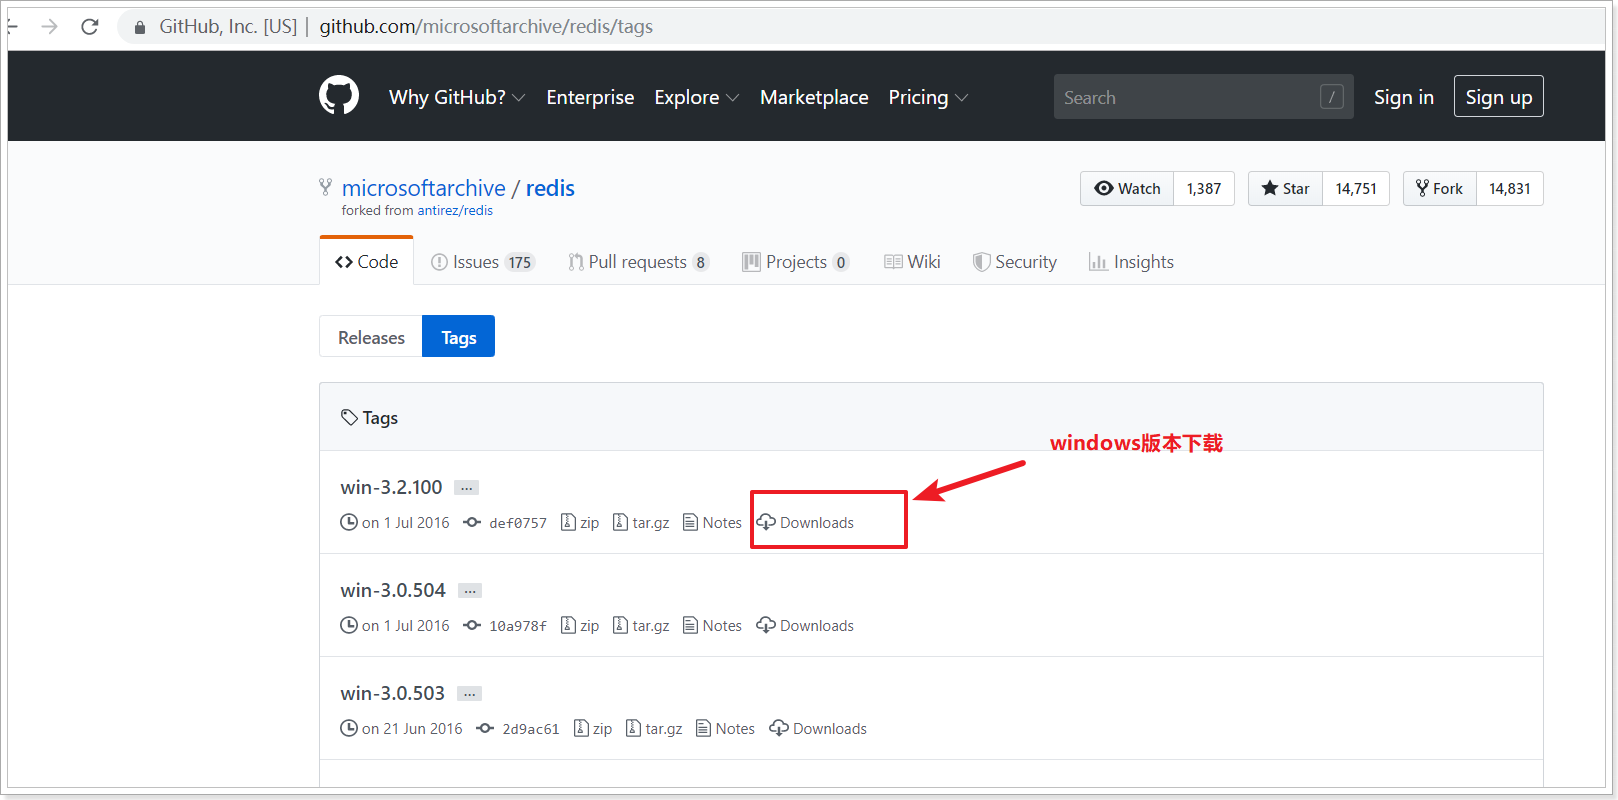1618x800 pixels.
Task: Open Notes for win-3.2.100
Action: (x=712, y=523)
